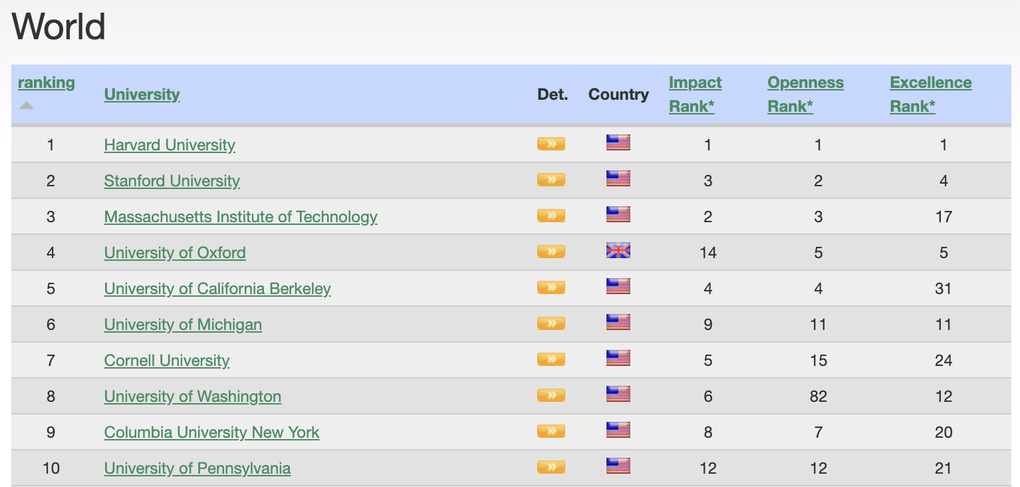Click the US flag in Berkeley row
The width and height of the screenshot is (1020, 487).
[618, 287]
